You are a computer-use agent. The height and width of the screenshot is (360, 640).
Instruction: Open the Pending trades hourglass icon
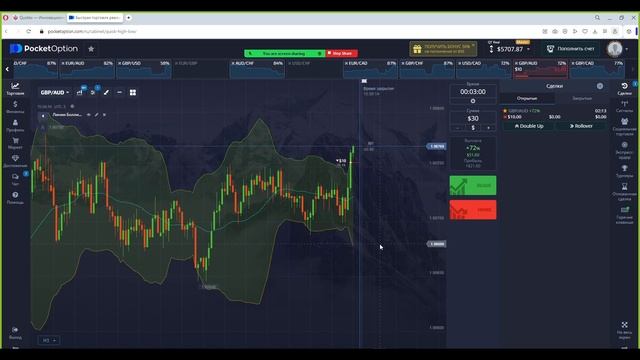624,192
